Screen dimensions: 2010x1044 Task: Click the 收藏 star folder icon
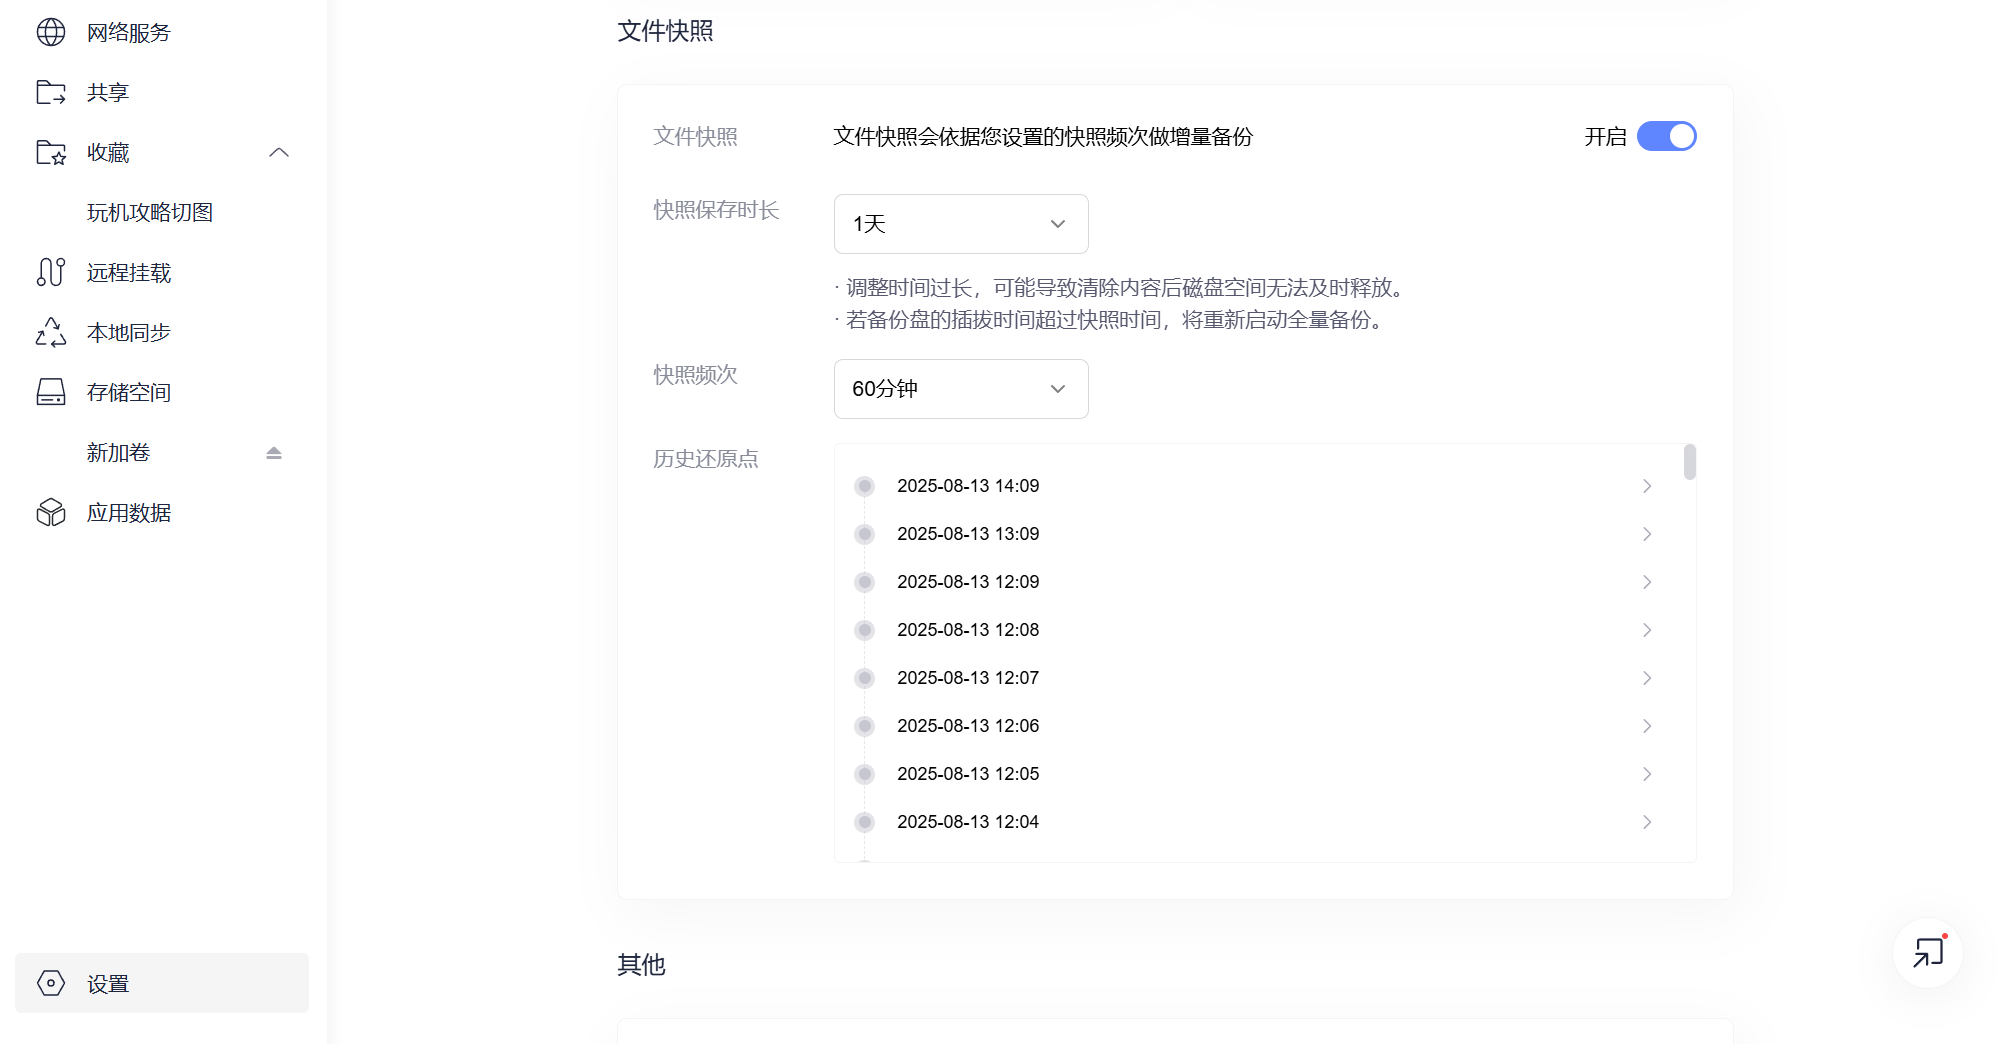pos(51,152)
